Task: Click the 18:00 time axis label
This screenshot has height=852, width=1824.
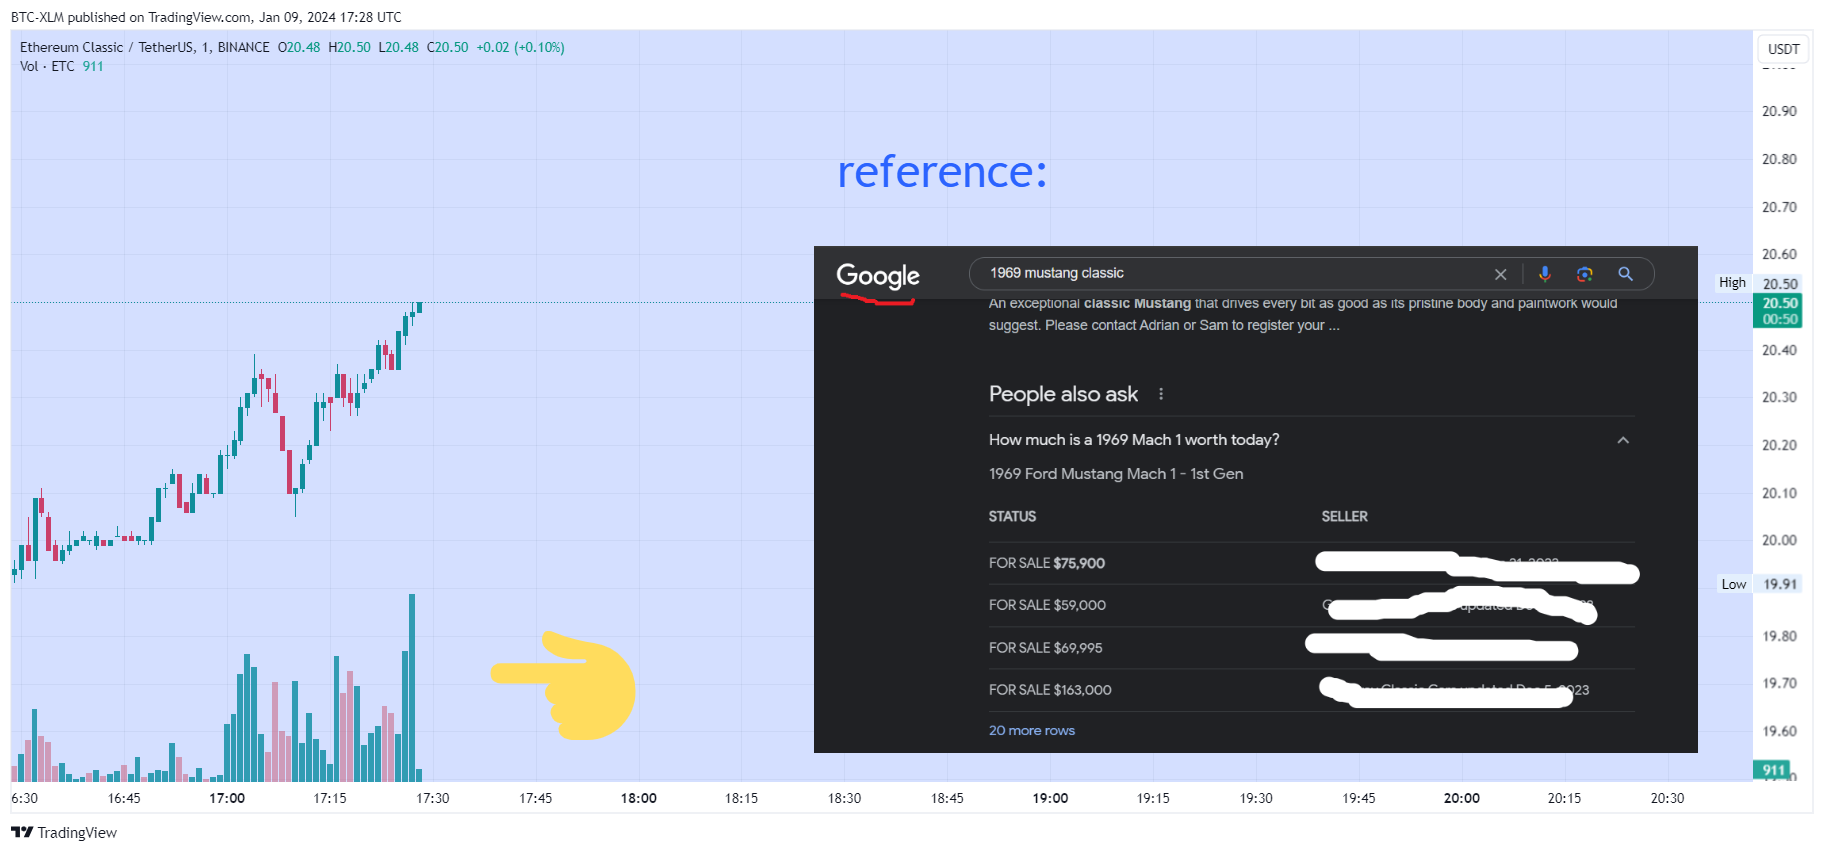Action: coord(638,798)
